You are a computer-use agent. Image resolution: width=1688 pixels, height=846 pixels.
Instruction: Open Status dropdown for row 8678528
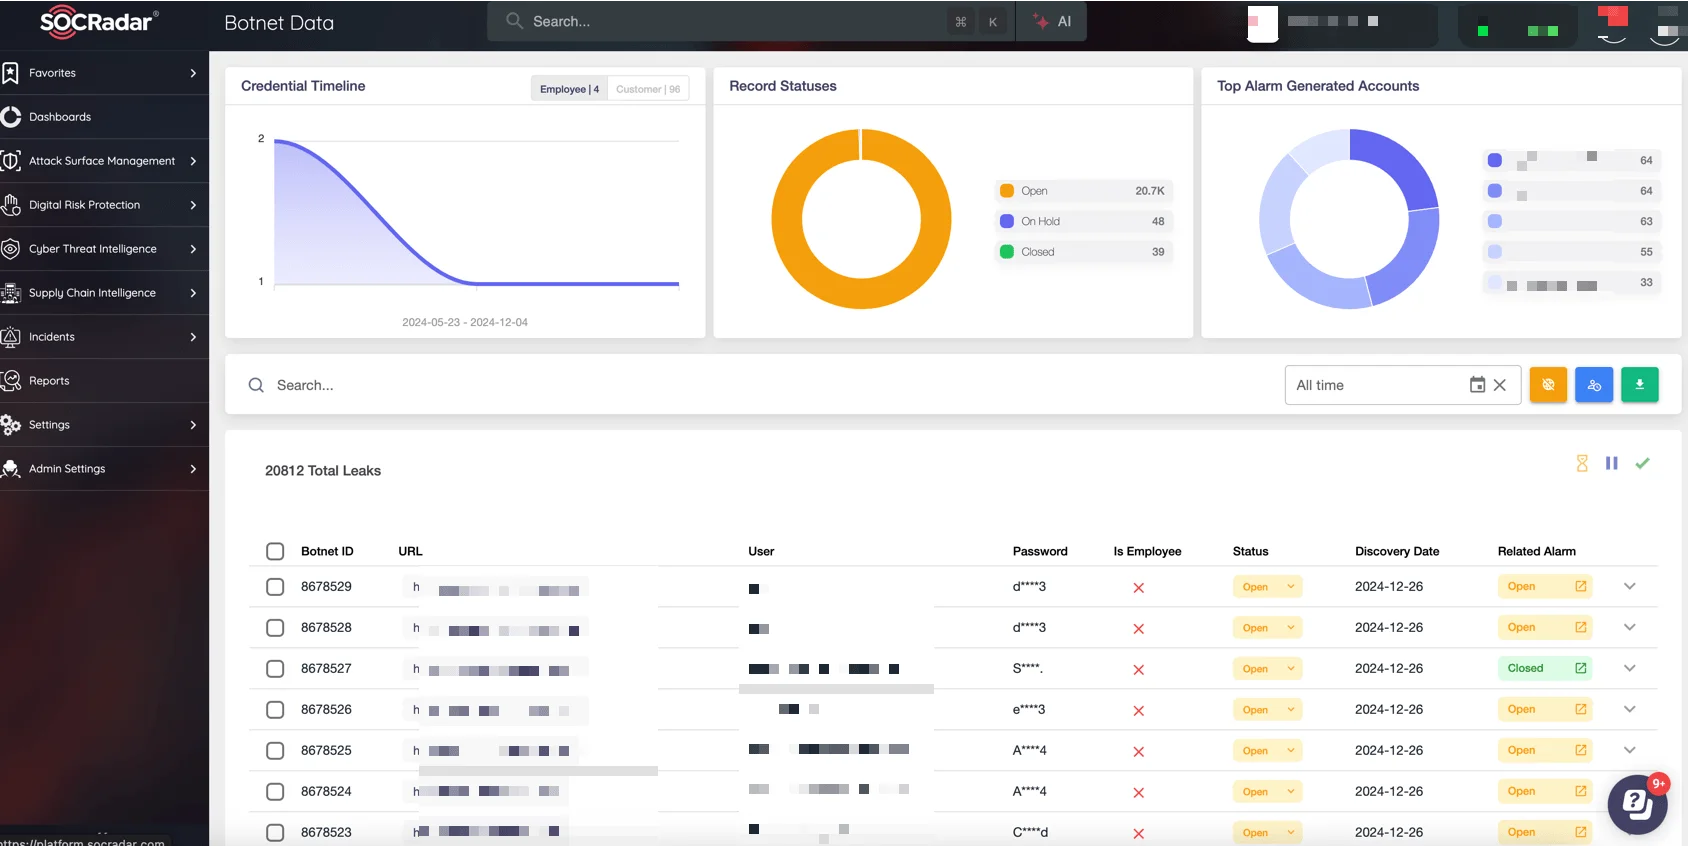(1267, 628)
